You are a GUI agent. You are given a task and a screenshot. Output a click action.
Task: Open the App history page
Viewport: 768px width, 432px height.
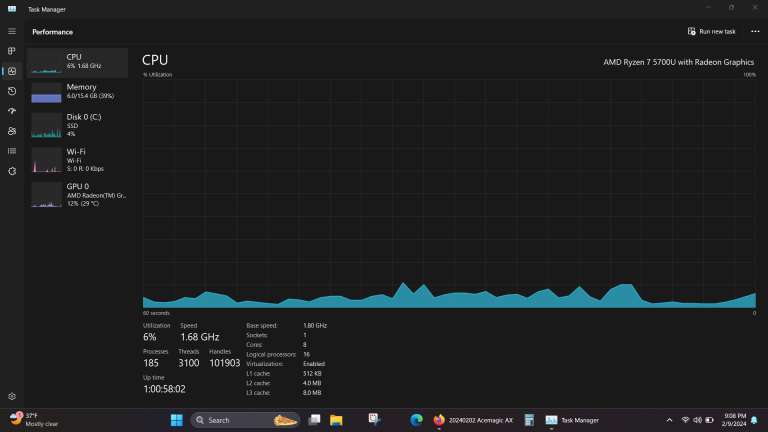pyautogui.click(x=12, y=91)
